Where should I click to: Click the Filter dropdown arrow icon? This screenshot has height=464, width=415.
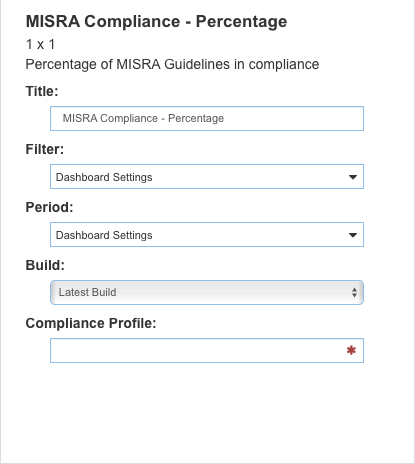coord(353,177)
